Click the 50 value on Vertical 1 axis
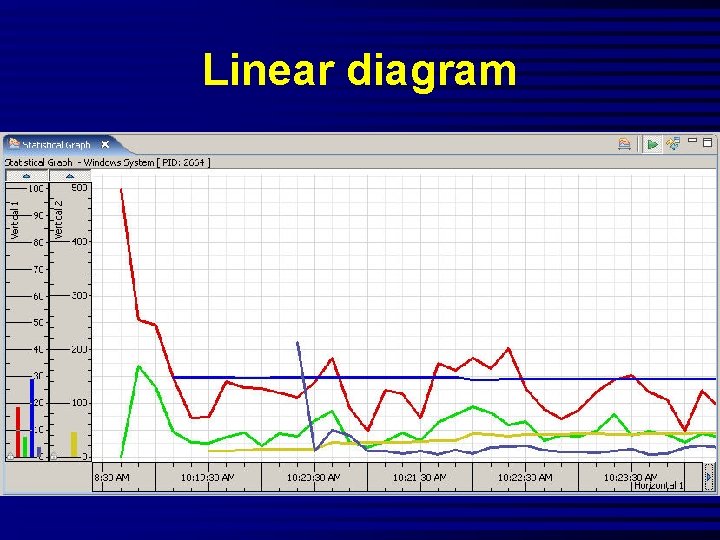 [x=38, y=322]
